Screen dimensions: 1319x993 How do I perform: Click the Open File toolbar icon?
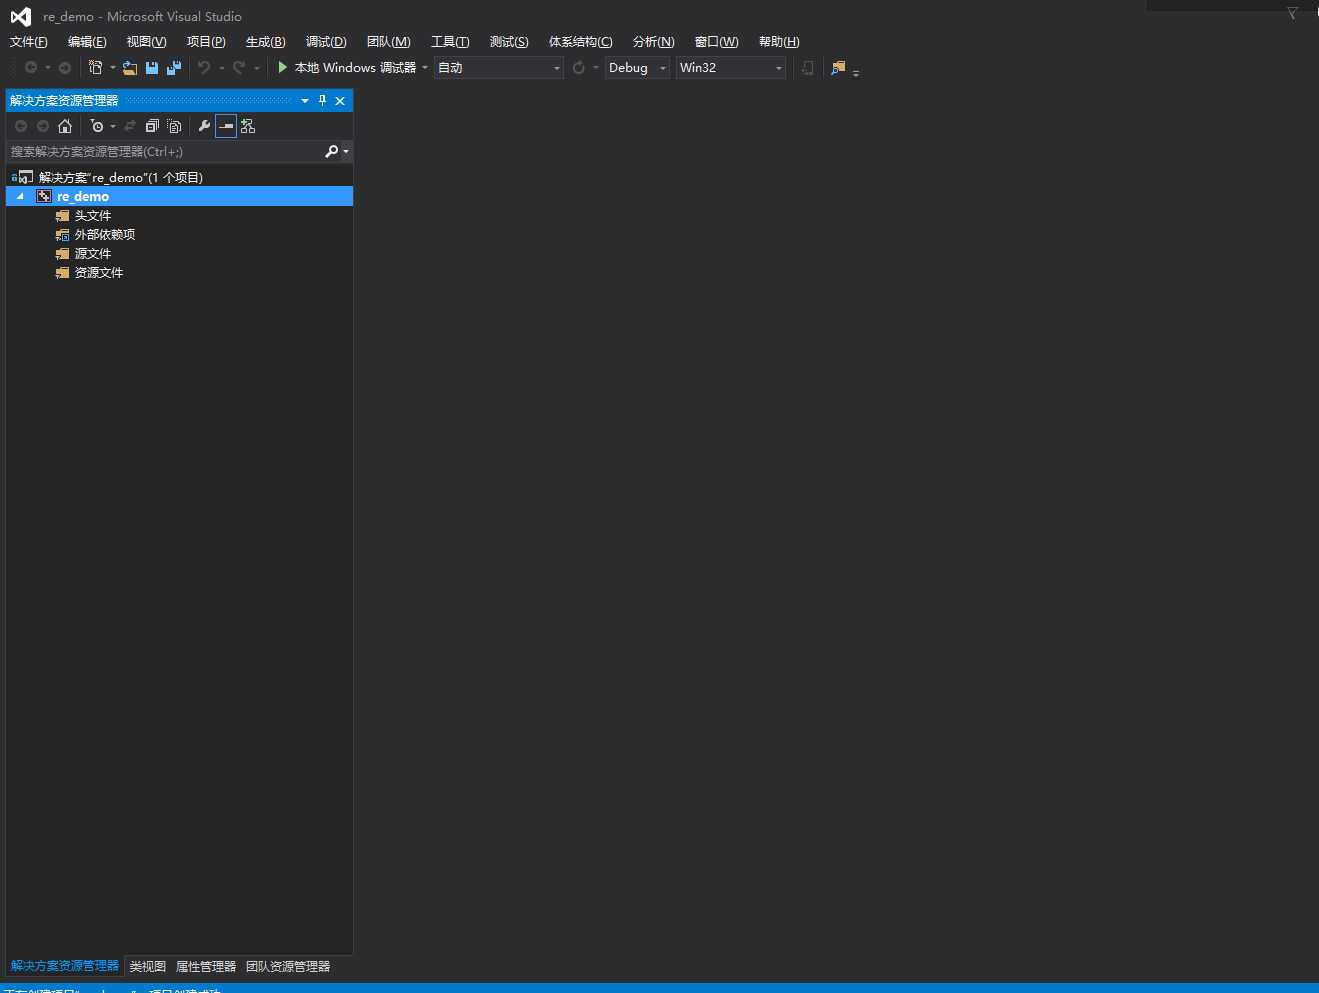130,67
